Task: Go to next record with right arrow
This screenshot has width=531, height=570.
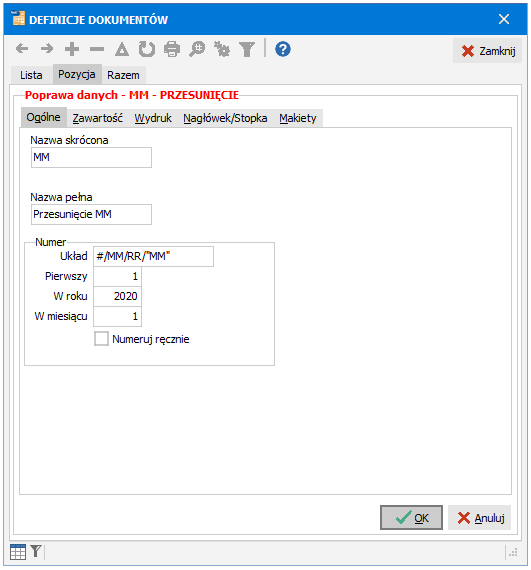Action: (x=47, y=49)
